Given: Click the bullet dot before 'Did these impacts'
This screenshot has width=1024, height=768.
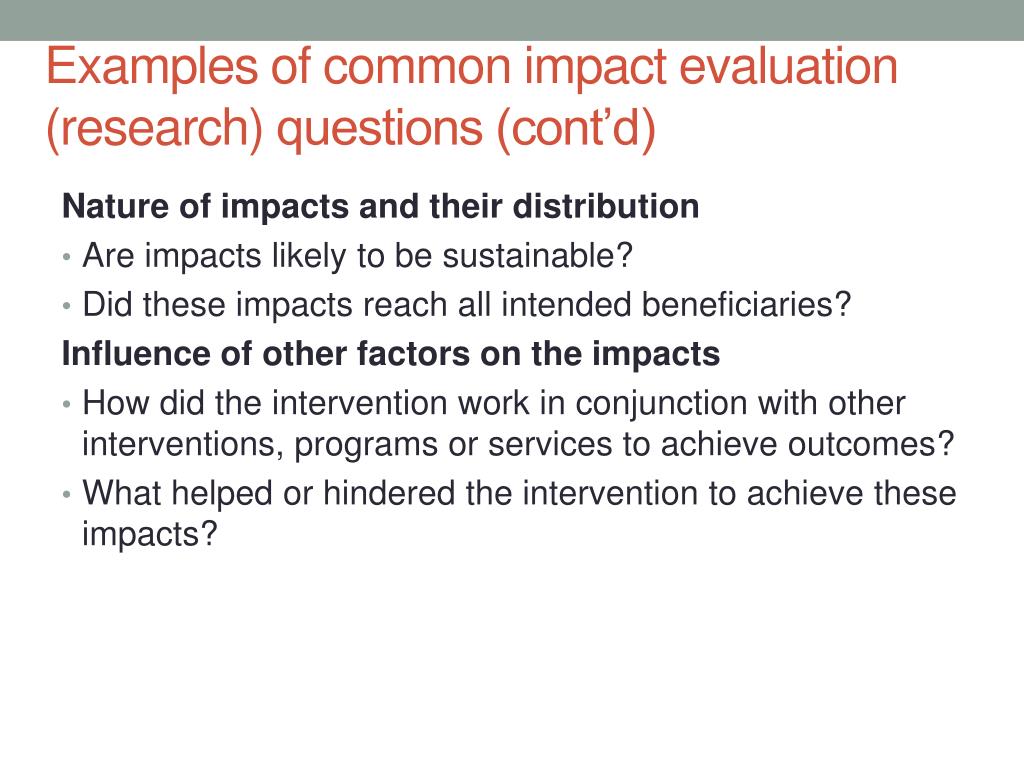Looking at the screenshot, I should click(x=67, y=306).
